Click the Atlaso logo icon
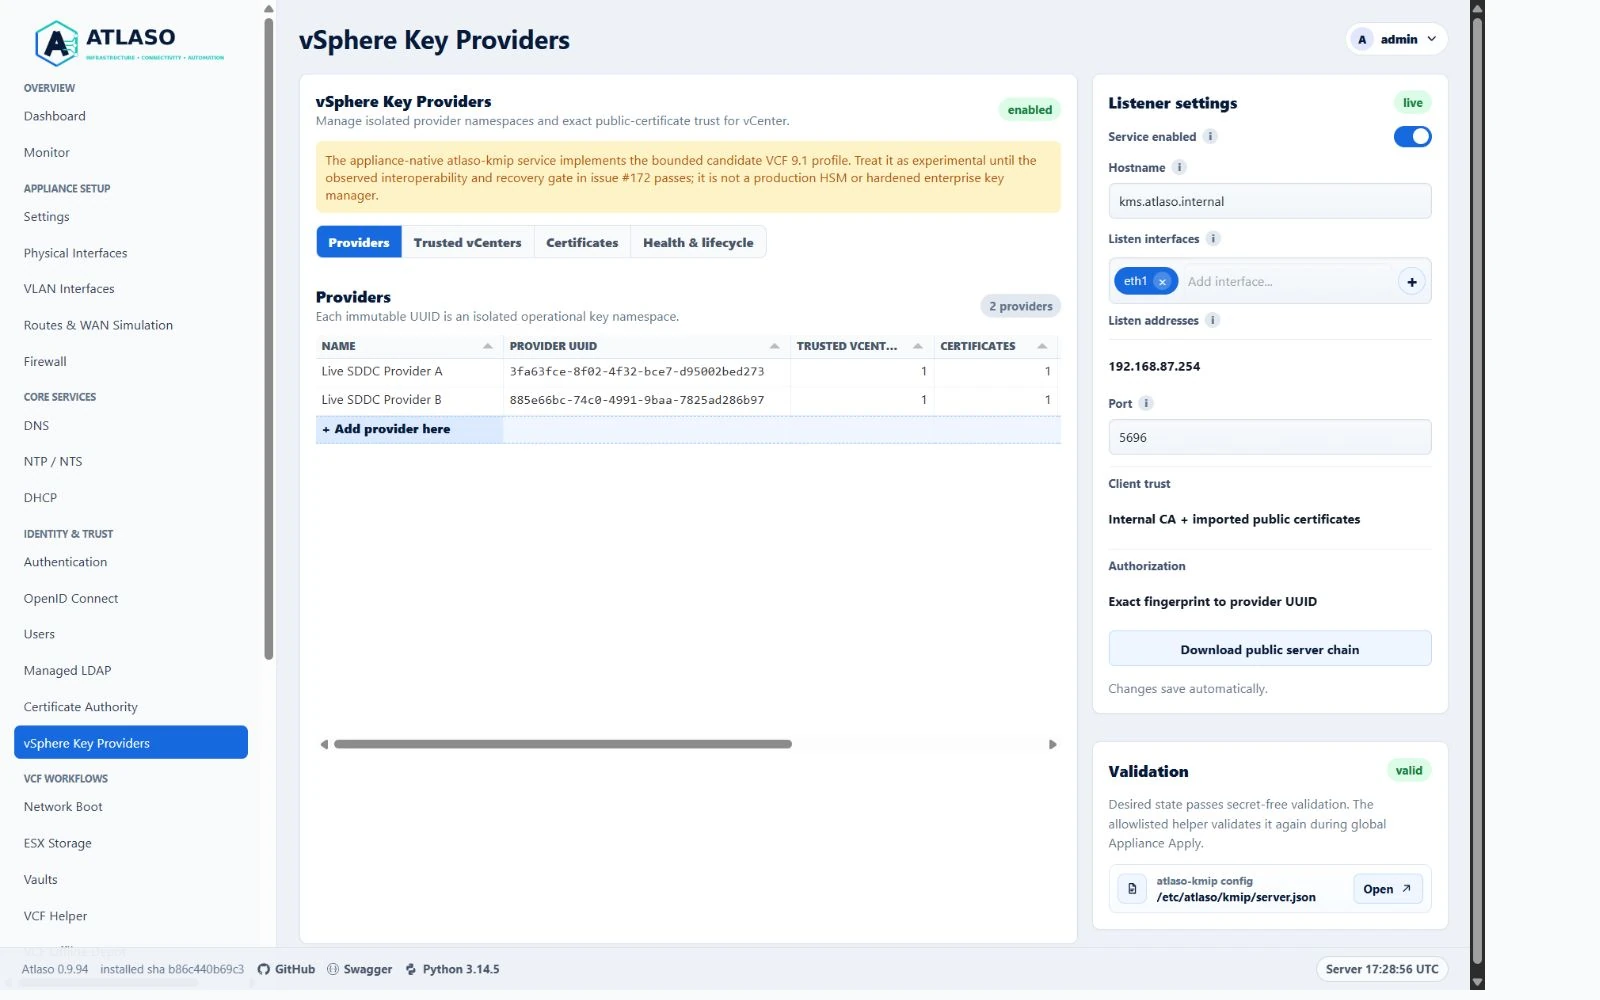Image resolution: width=1600 pixels, height=1000 pixels. [x=56, y=43]
